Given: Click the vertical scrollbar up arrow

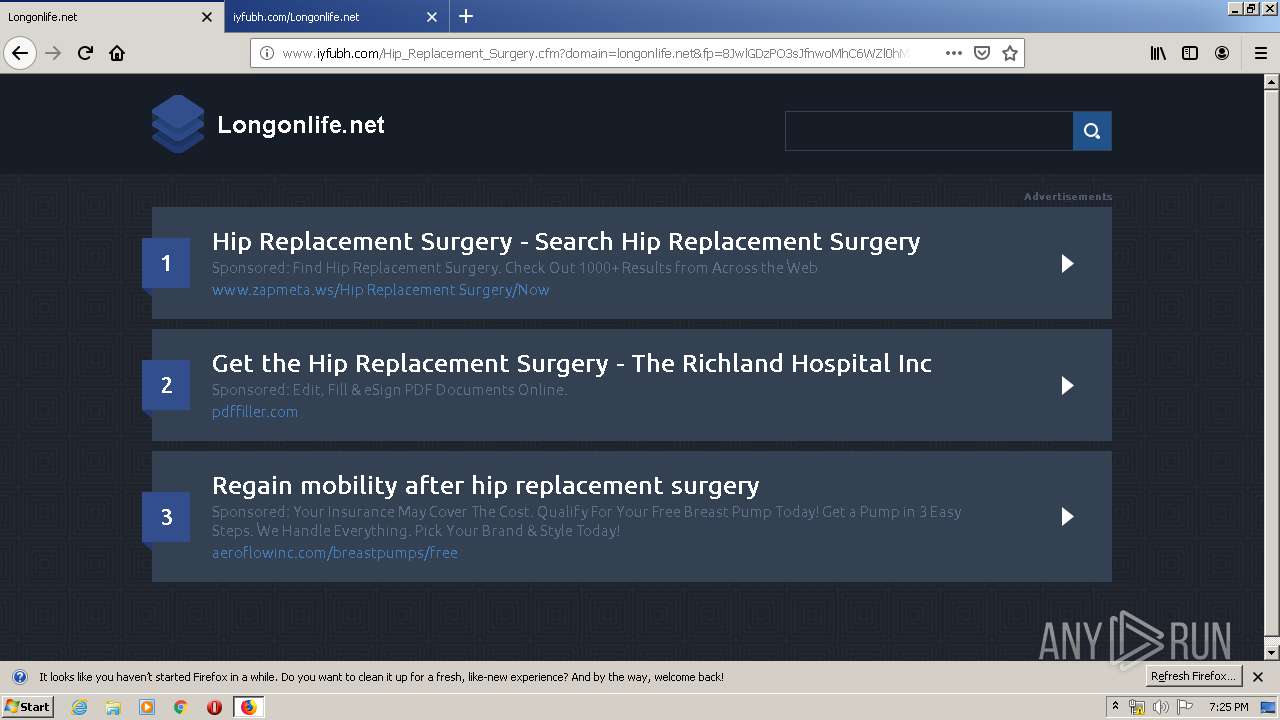Looking at the screenshot, I should [x=1272, y=82].
